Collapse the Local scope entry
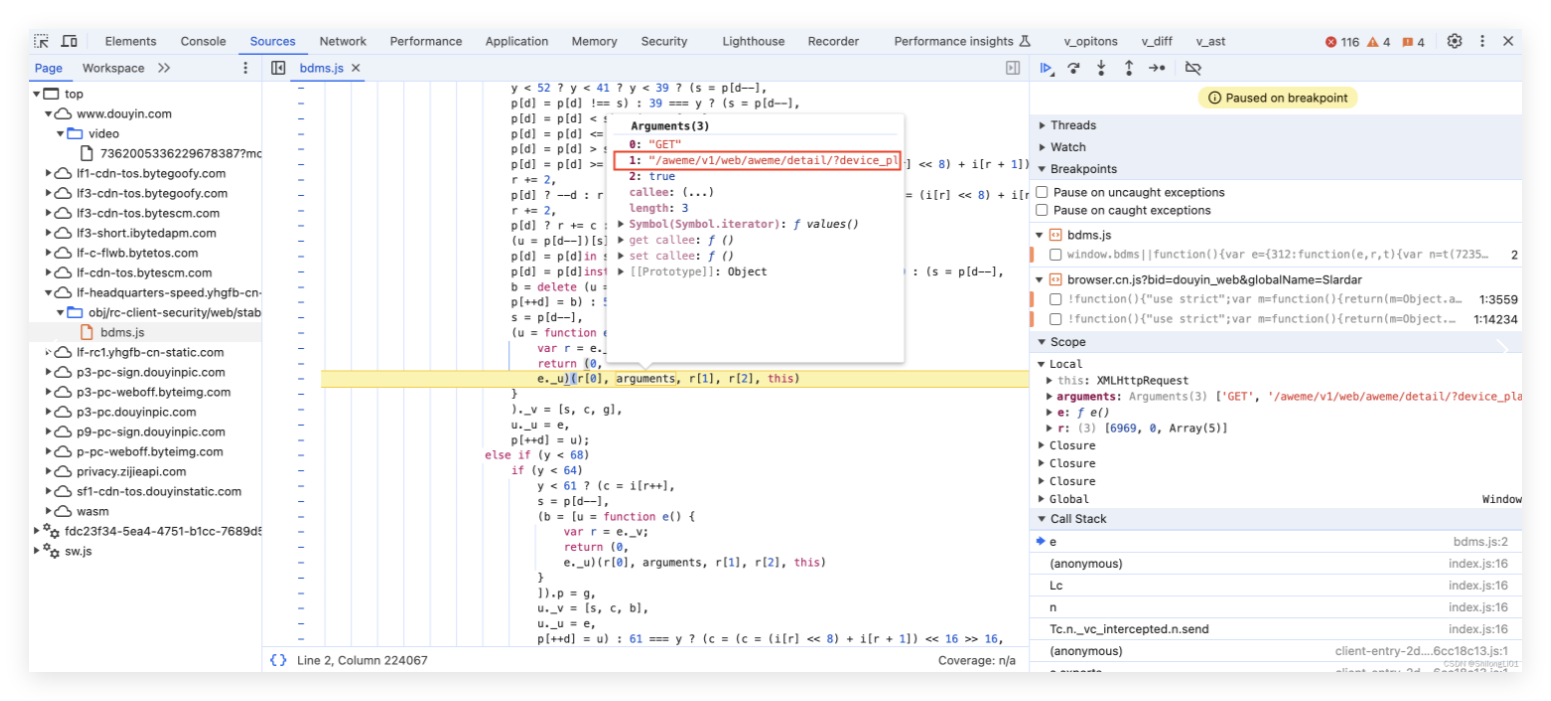 point(1042,364)
